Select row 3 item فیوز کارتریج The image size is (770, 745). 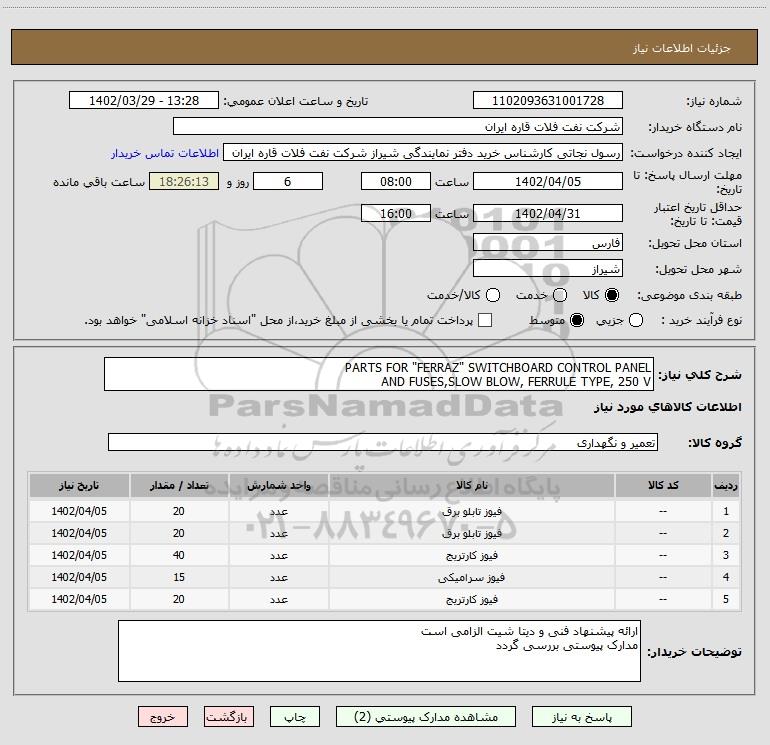(x=471, y=555)
